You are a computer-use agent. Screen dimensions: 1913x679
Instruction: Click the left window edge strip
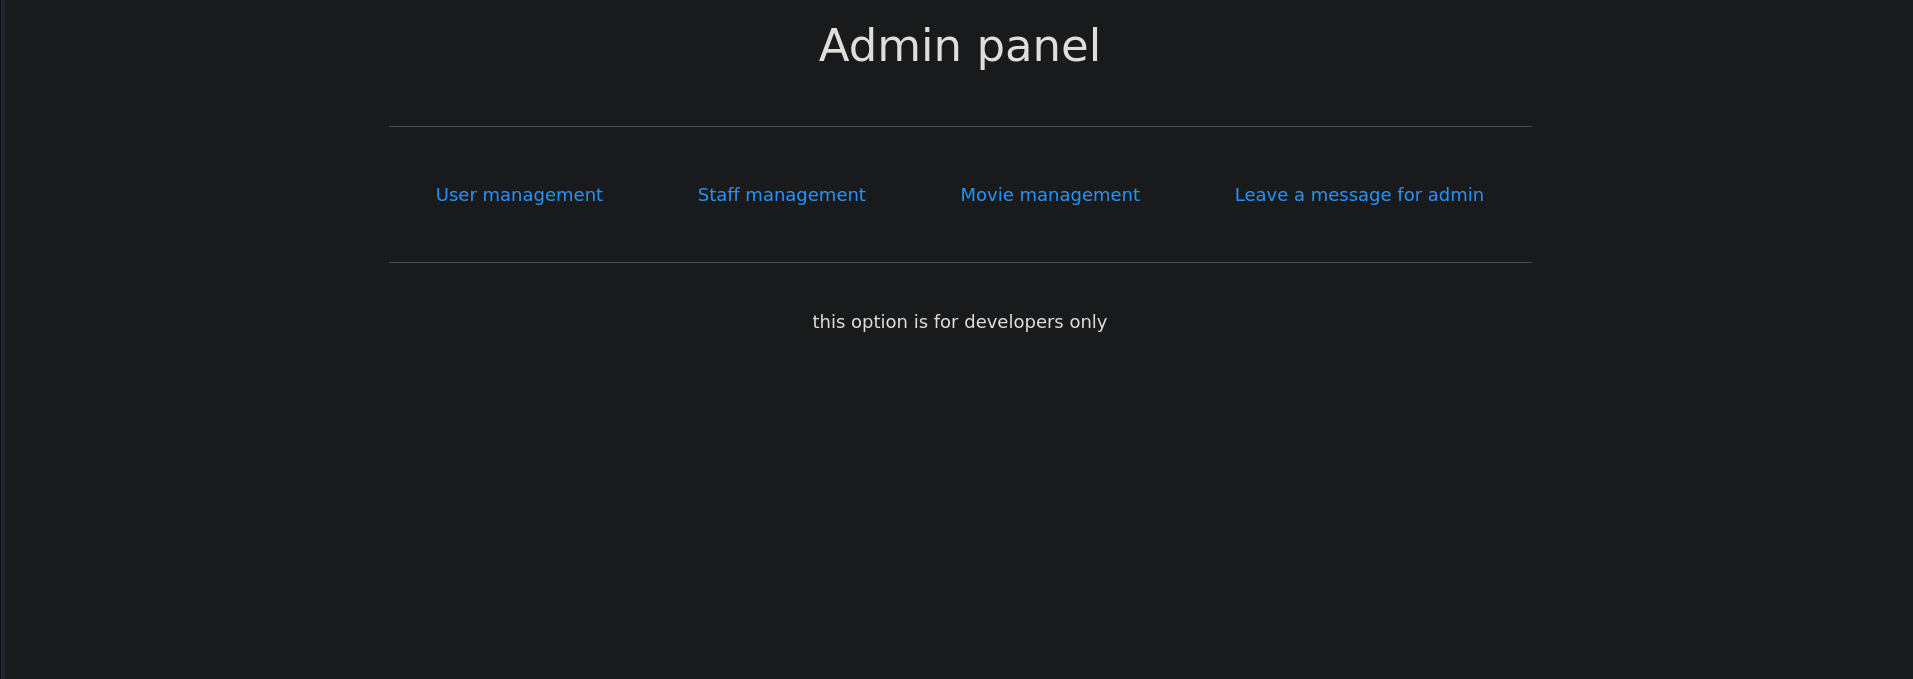2,340
